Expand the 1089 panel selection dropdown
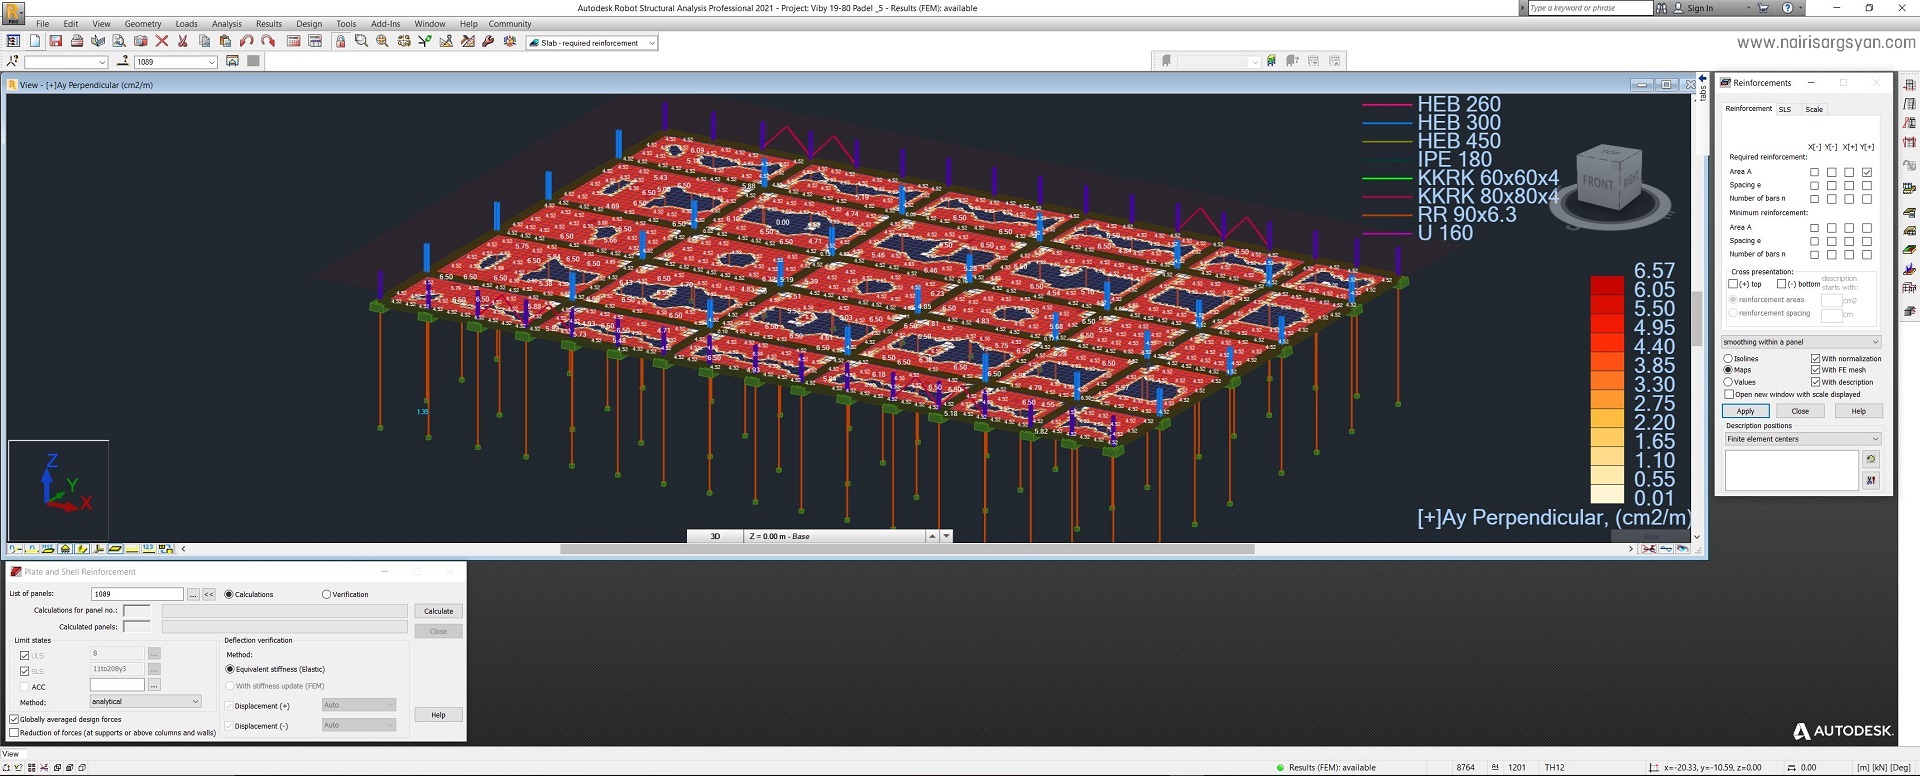 tap(211, 62)
